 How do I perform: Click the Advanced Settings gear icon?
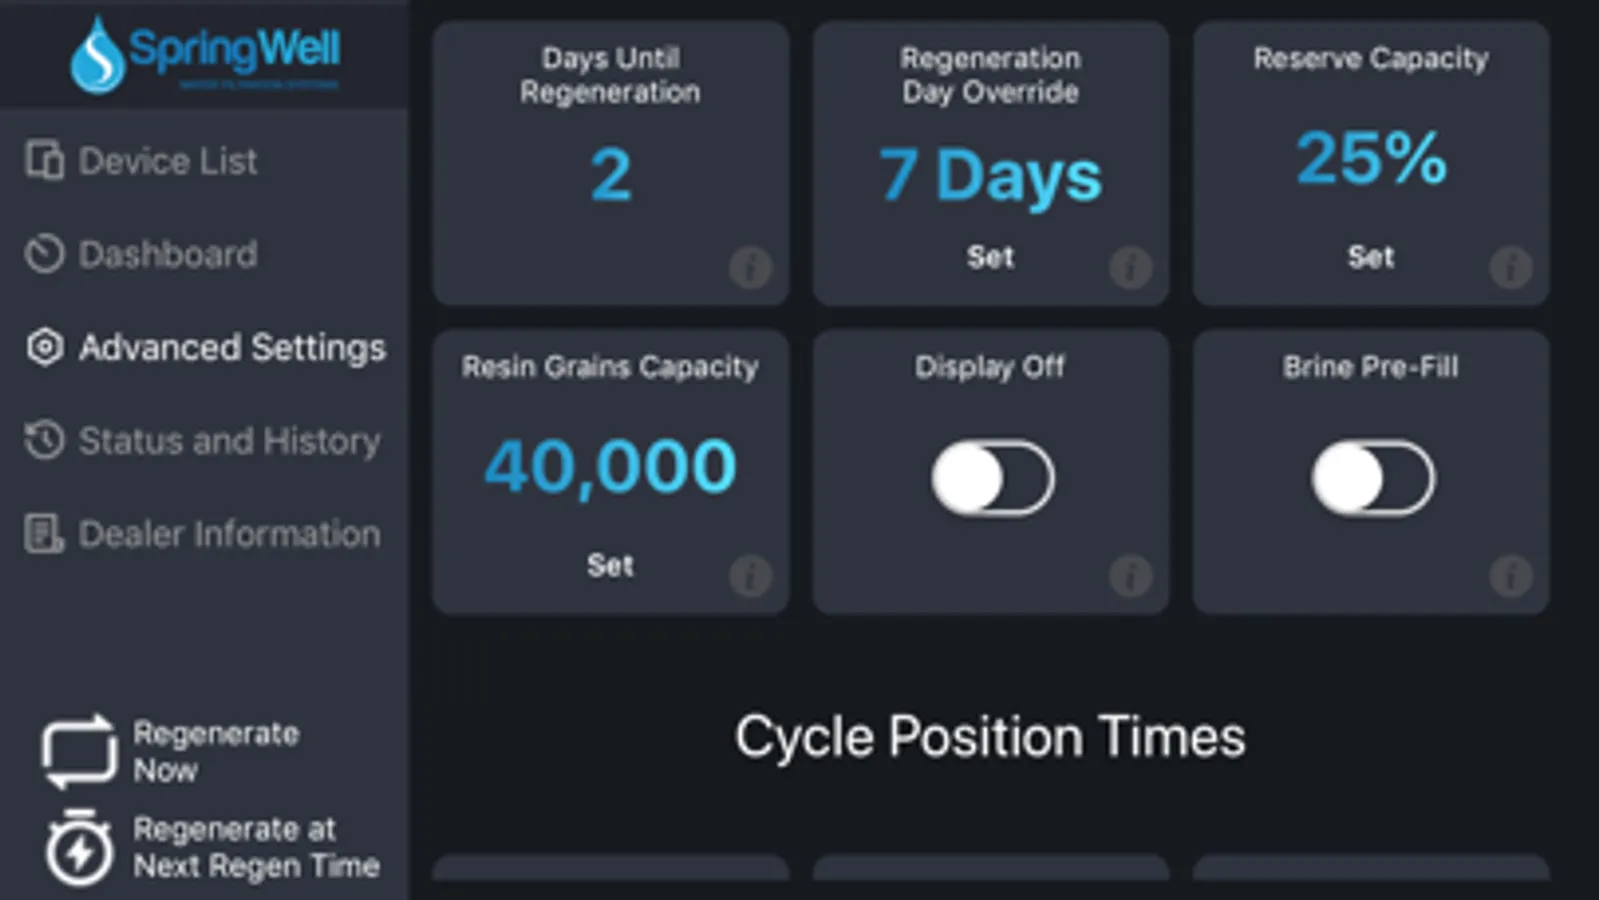pos(45,347)
